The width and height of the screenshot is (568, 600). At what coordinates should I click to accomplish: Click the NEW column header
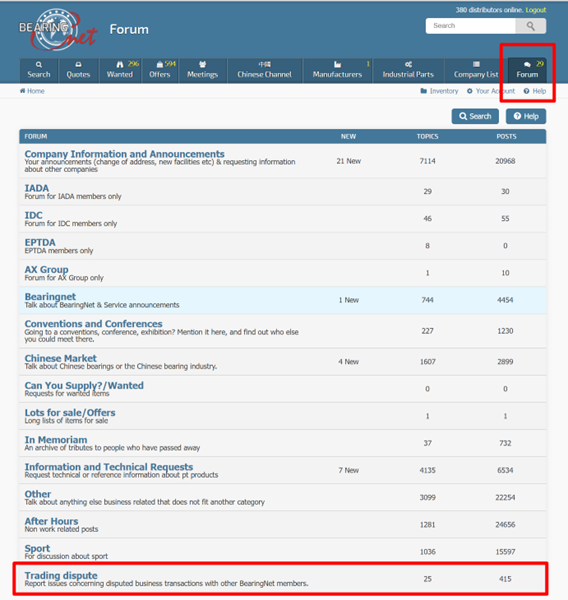pos(349,137)
